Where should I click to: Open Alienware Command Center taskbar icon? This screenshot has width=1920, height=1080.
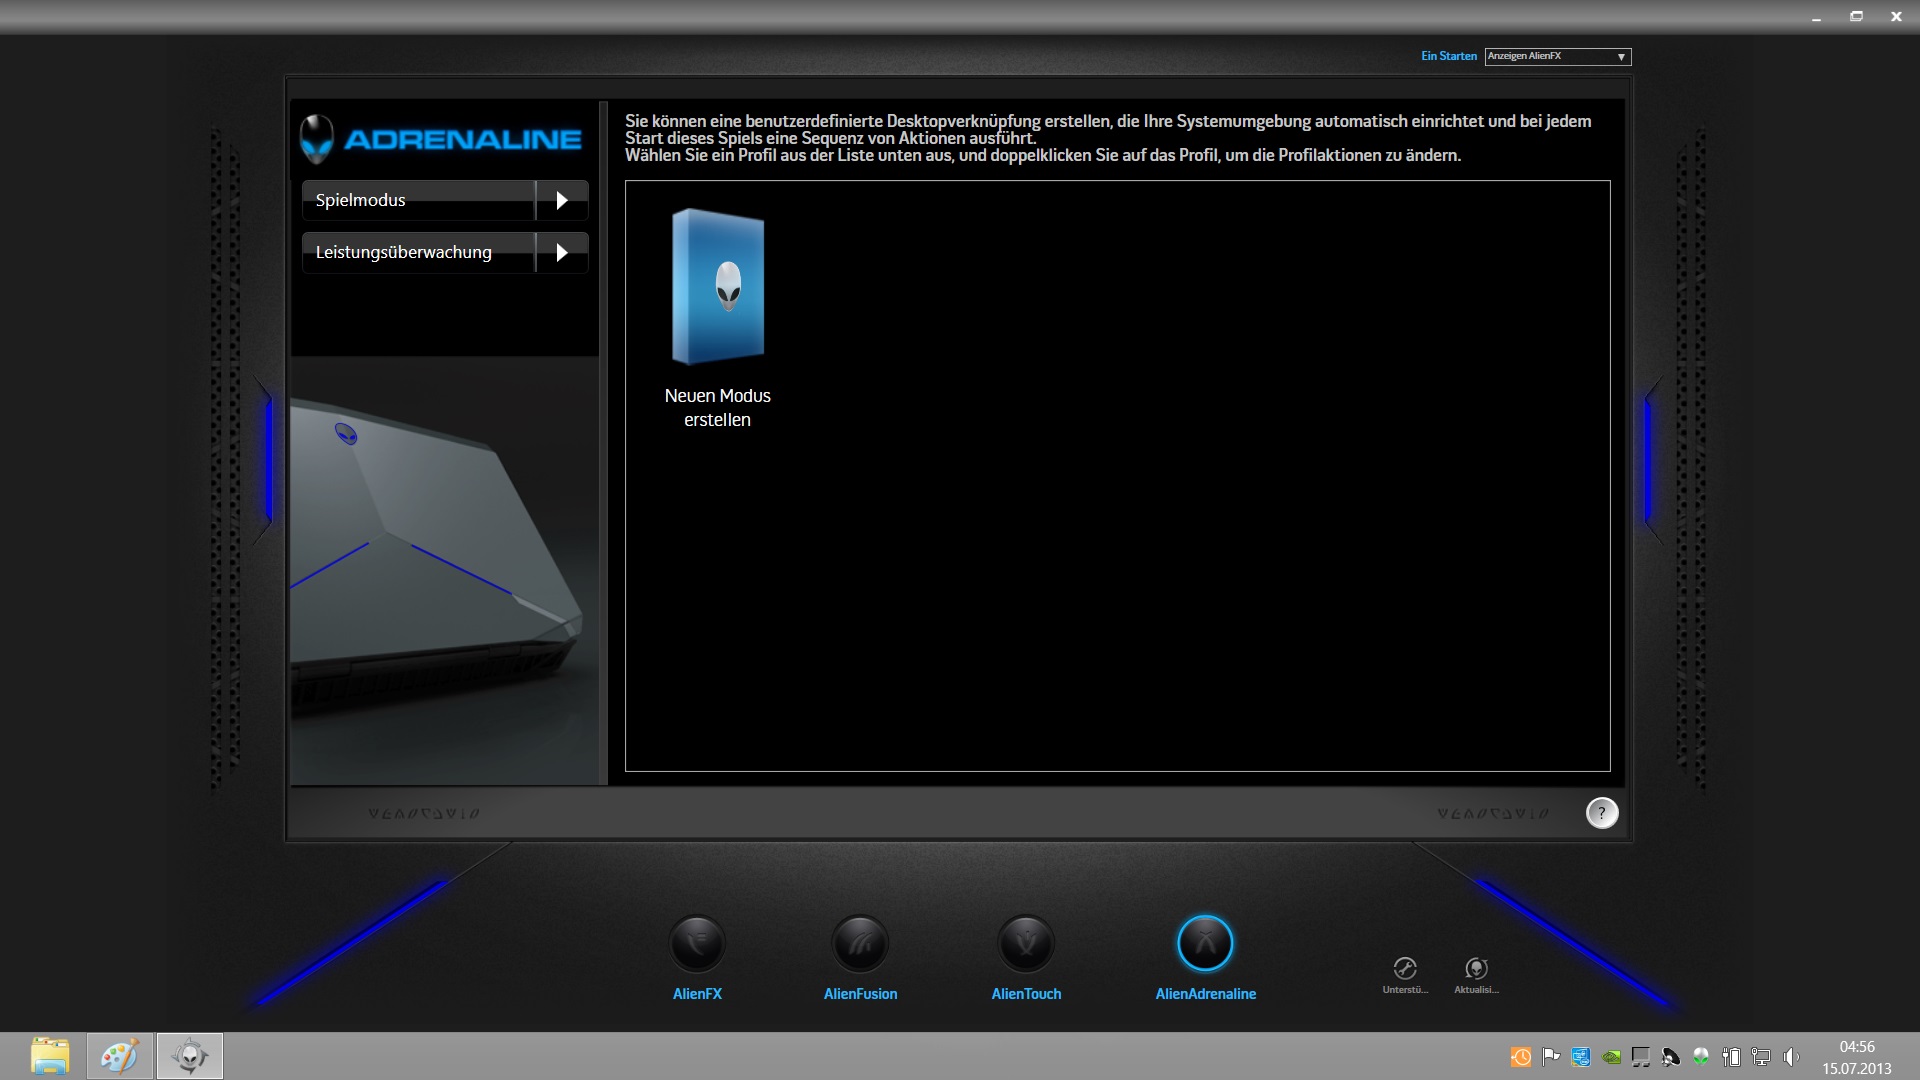click(x=189, y=1056)
